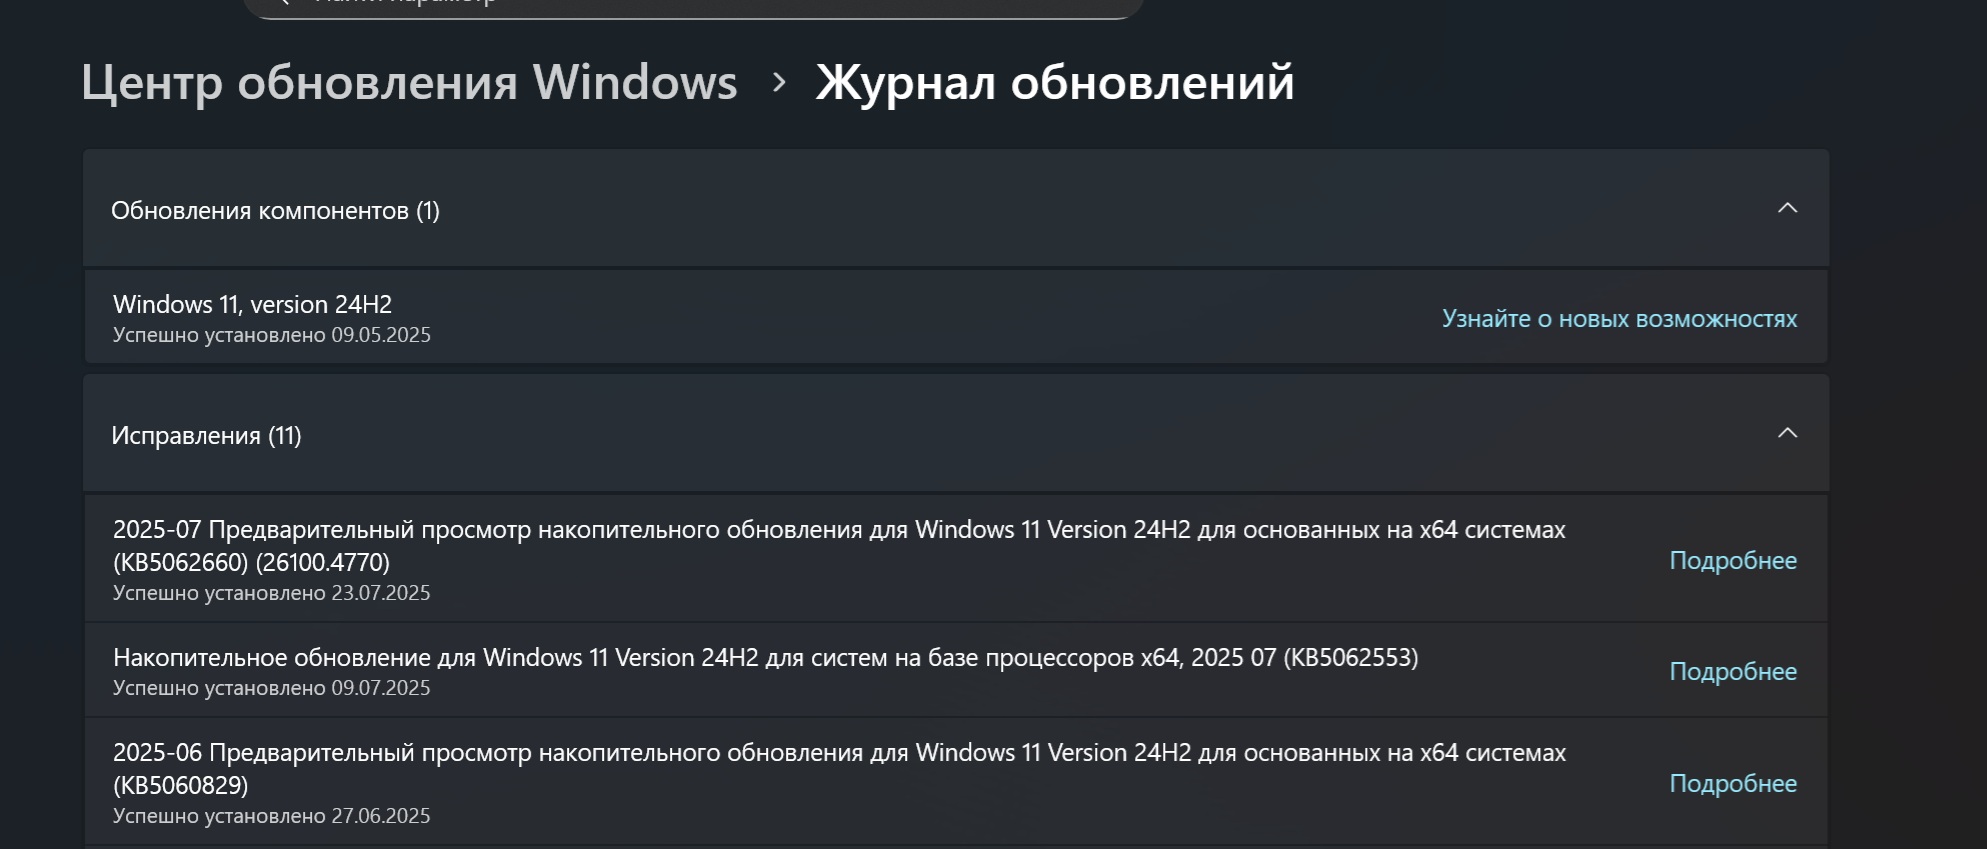Select the cumulative update KB5062553 title
This screenshot has height=849, width=1987.
(x=765, y=657)
